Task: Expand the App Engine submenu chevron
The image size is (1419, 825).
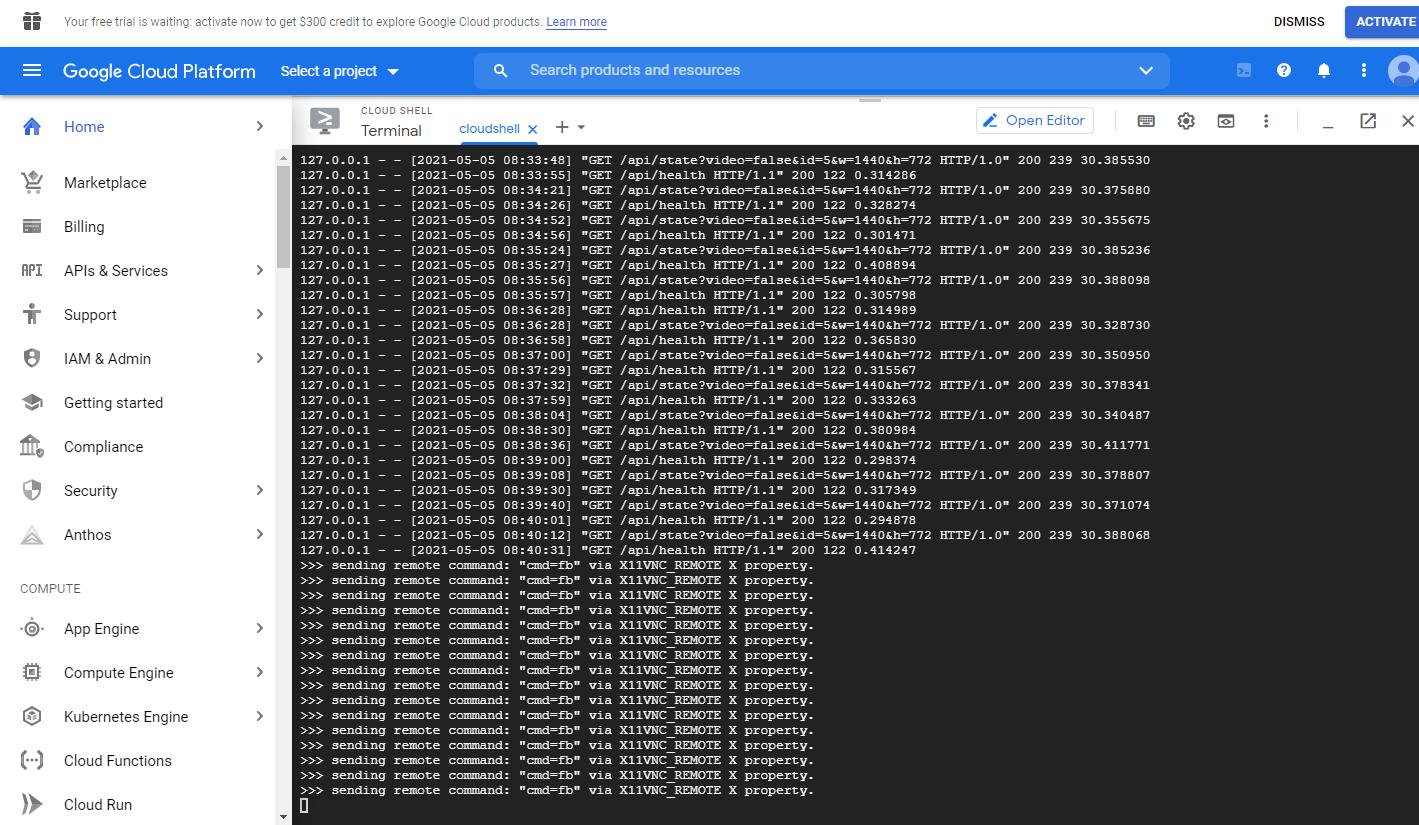Action: click(260, 629)
